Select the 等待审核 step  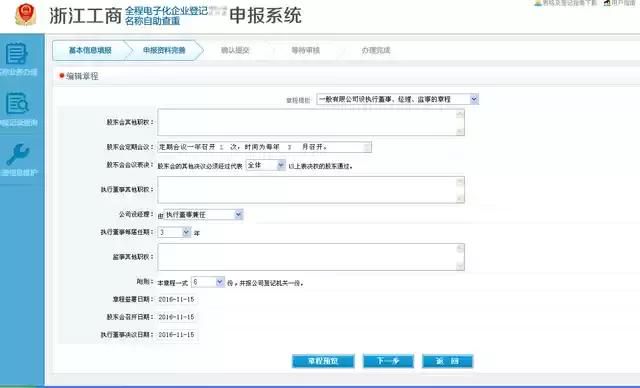(x=305, y=50)
